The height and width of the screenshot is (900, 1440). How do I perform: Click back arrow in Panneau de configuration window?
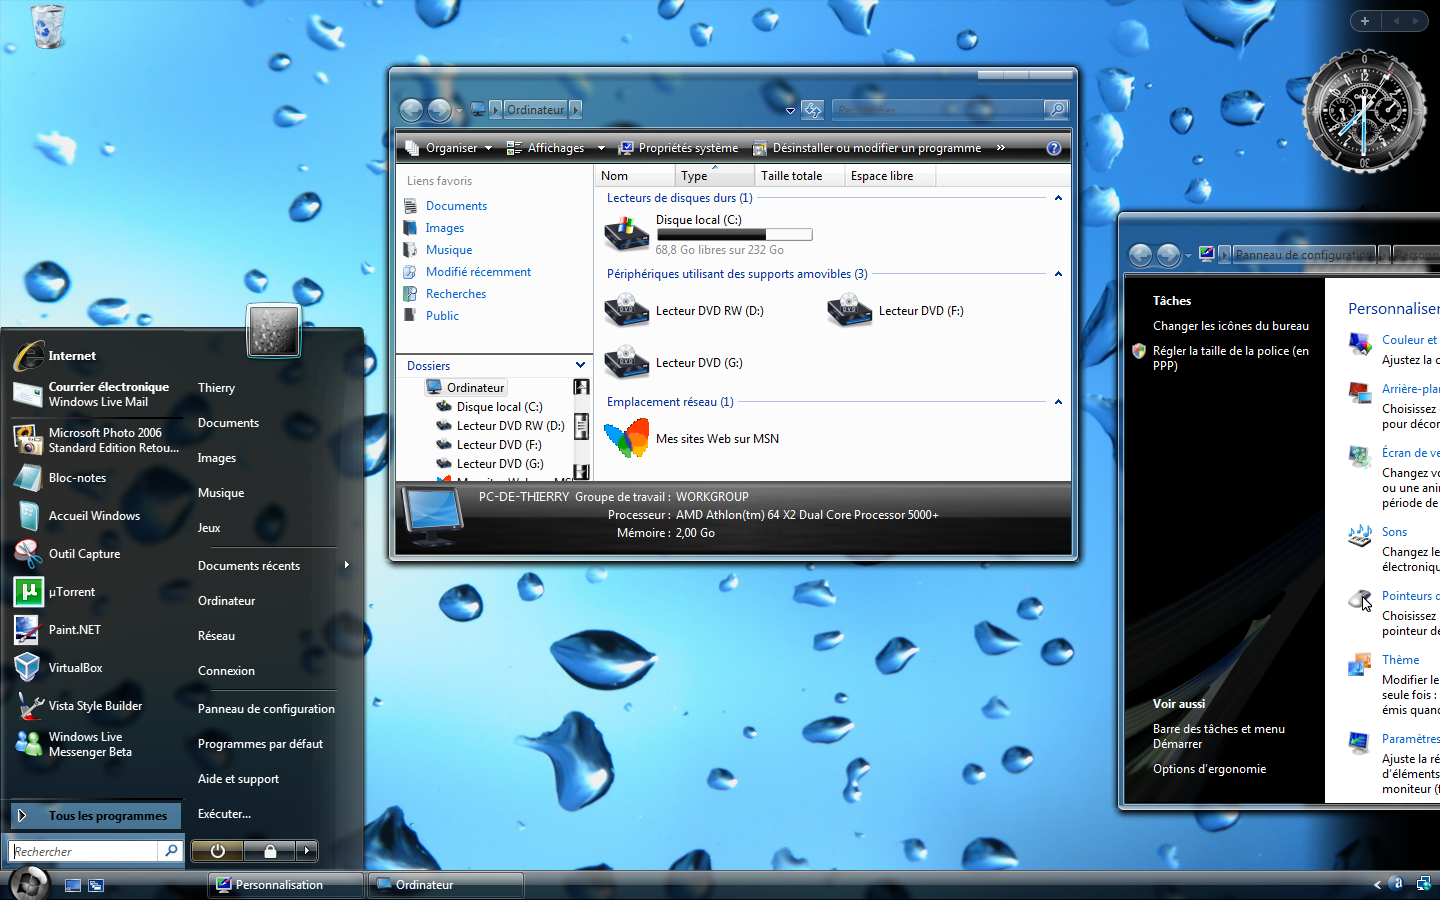[x=1140, y=255]
